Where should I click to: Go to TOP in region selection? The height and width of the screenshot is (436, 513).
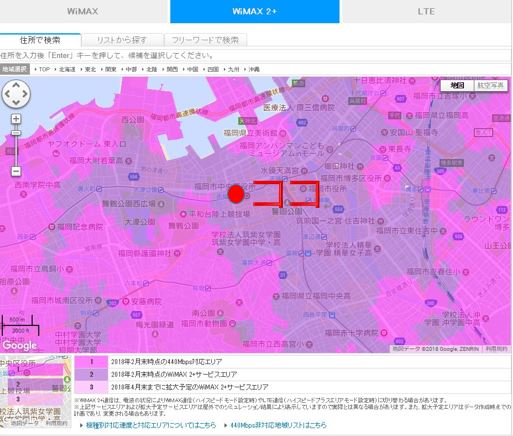44,69
